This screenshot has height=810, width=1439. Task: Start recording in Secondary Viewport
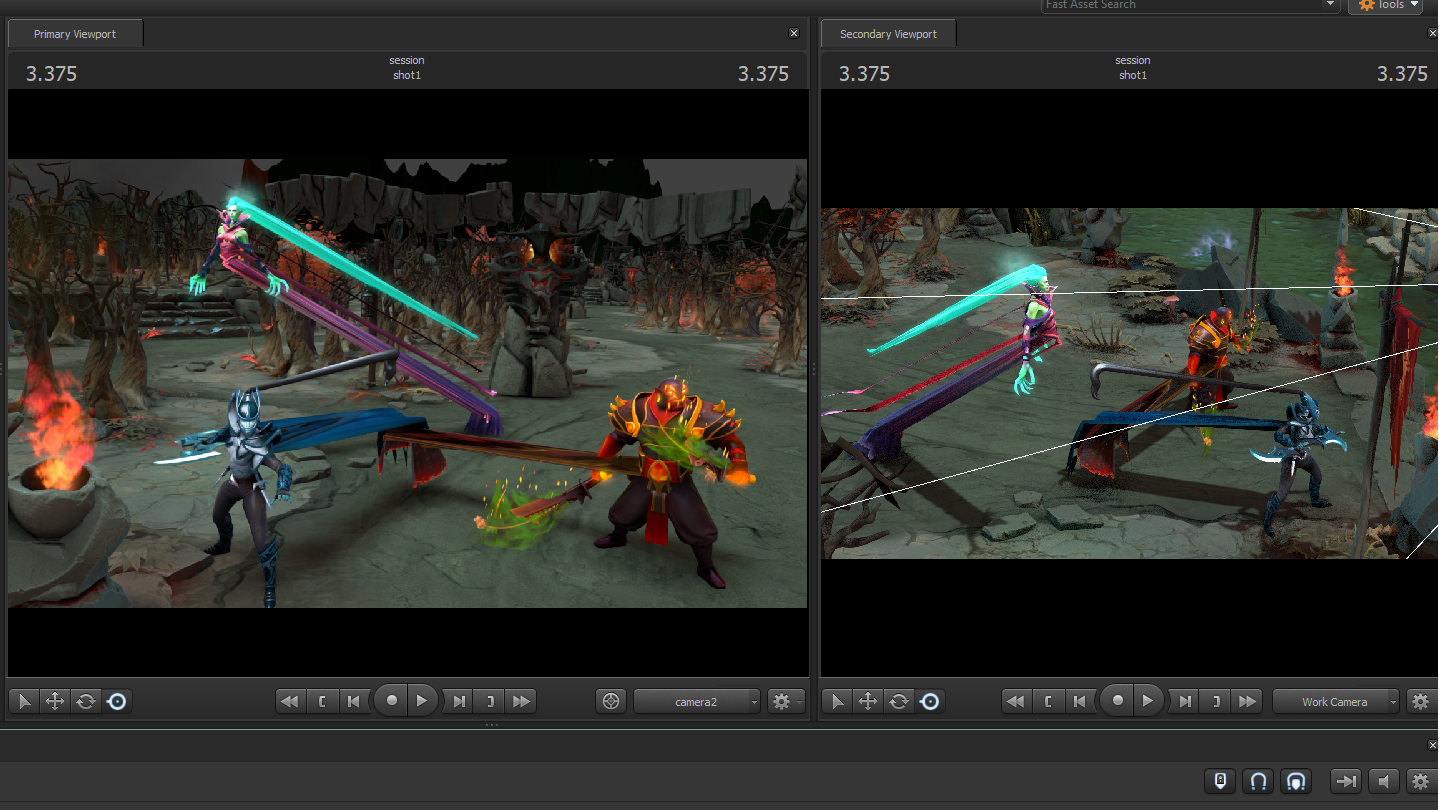[x=1117, y=701]
